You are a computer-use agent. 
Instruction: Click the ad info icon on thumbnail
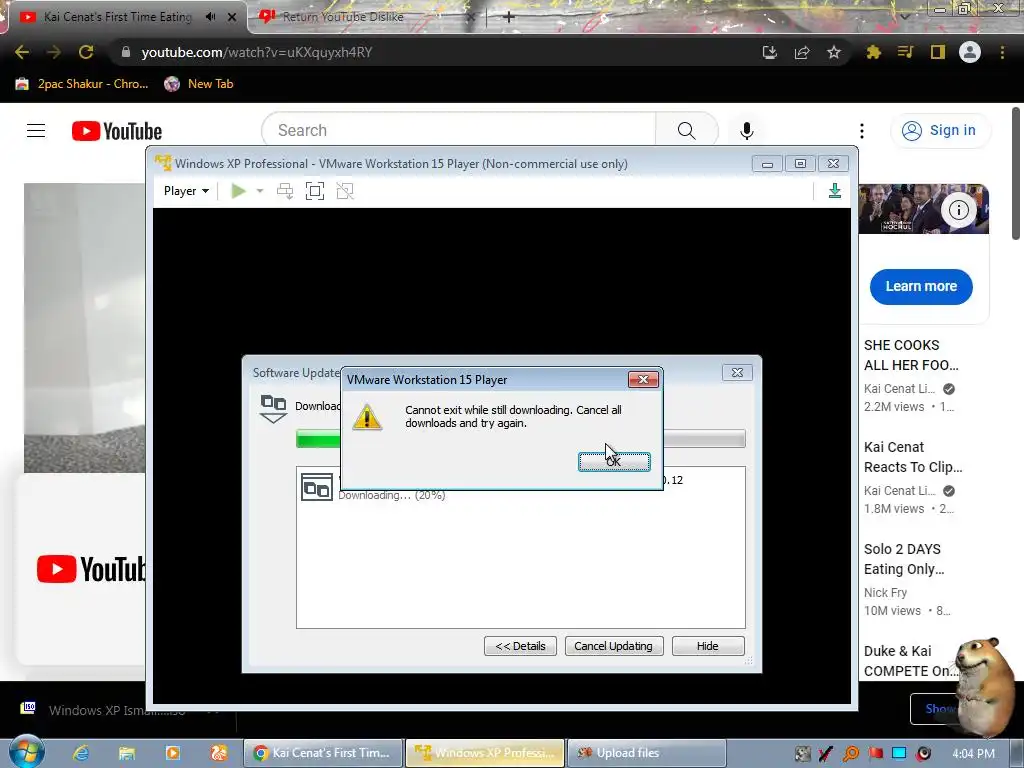959,210
